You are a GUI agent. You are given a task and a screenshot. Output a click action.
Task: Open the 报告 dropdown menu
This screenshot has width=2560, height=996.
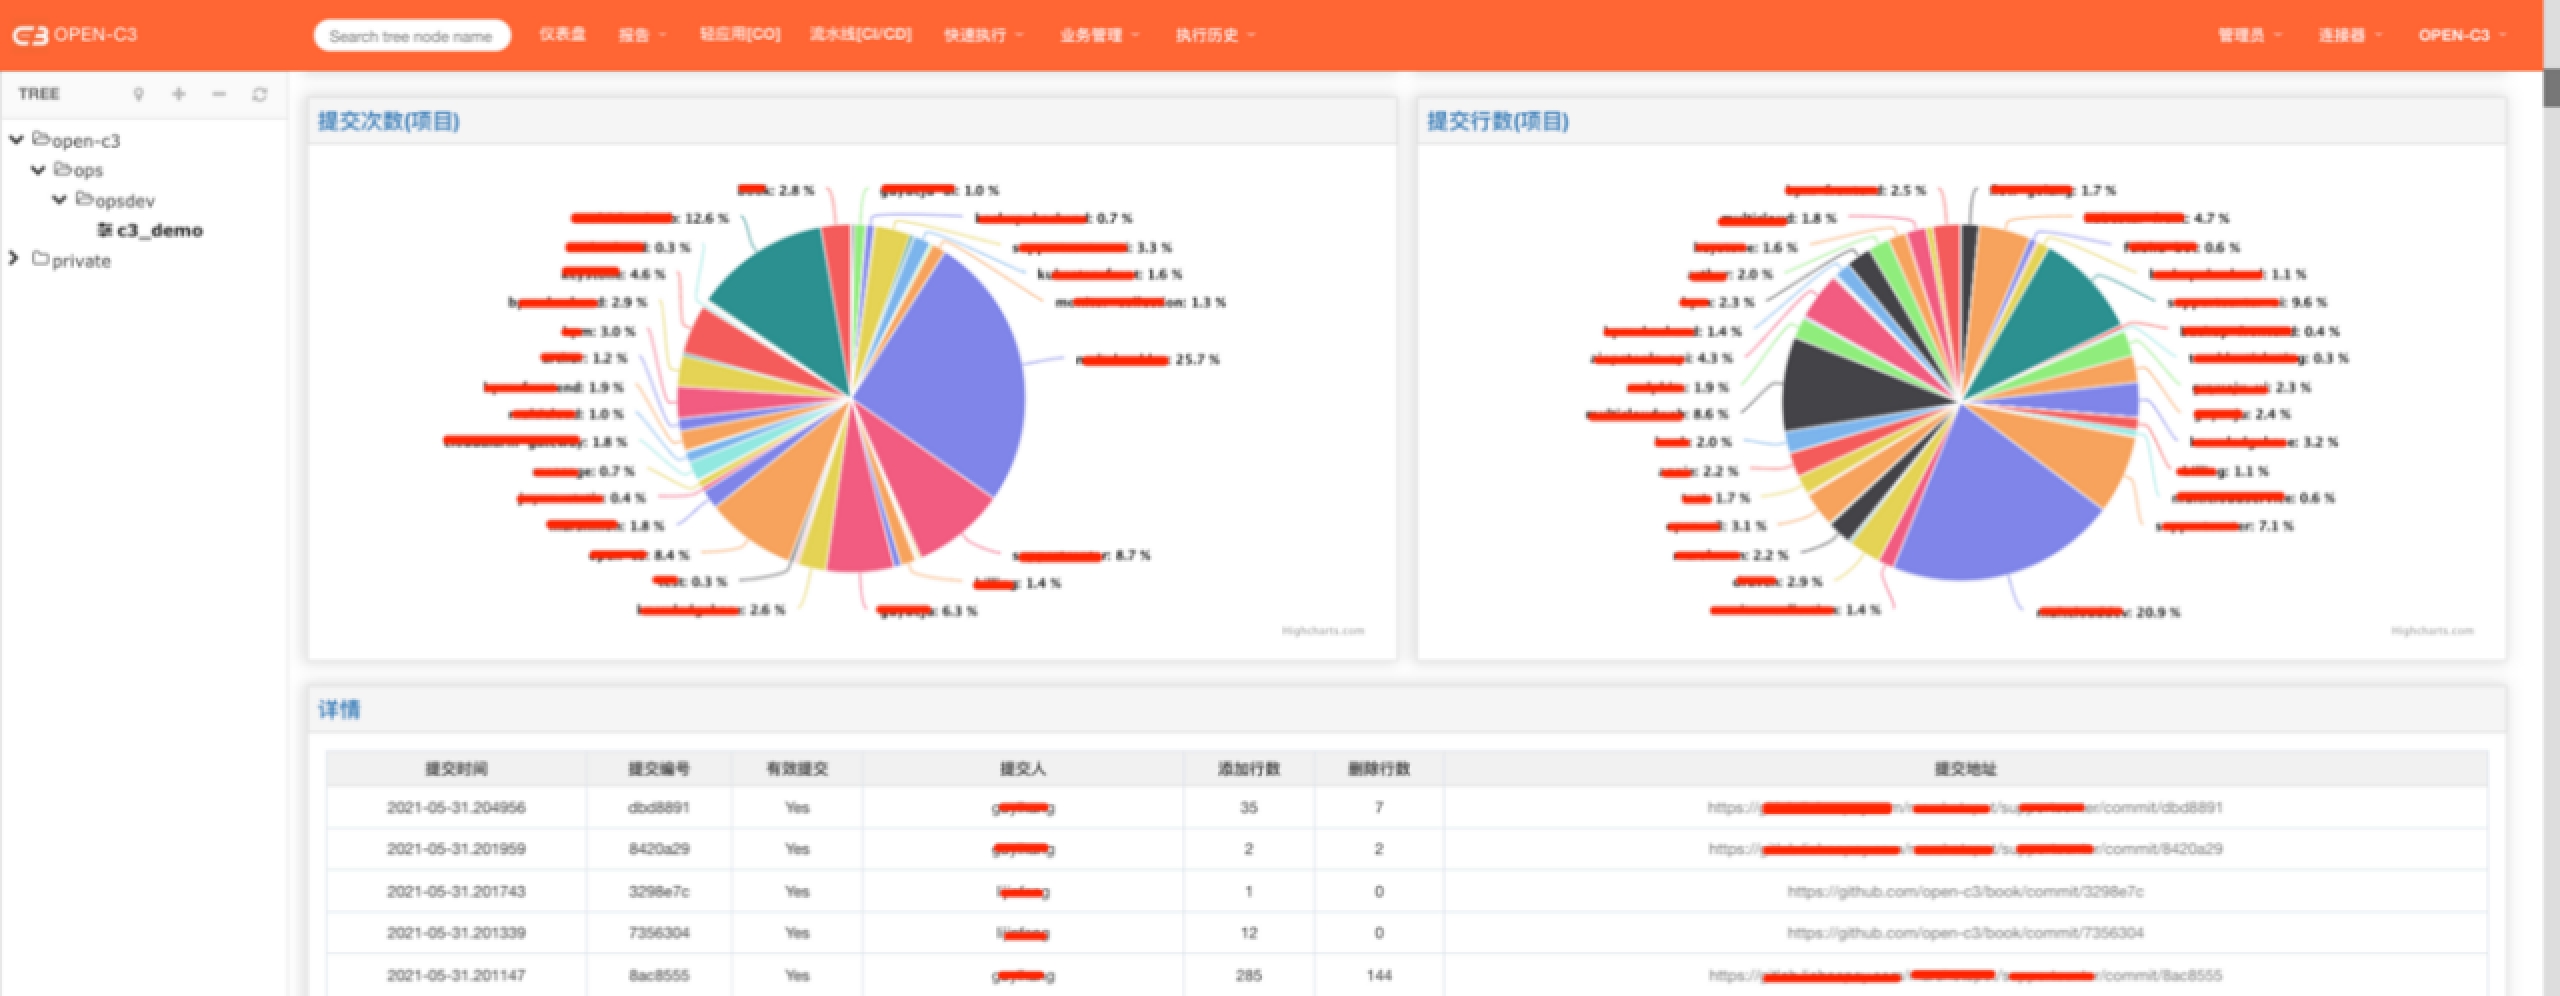[x=641, y=35]
